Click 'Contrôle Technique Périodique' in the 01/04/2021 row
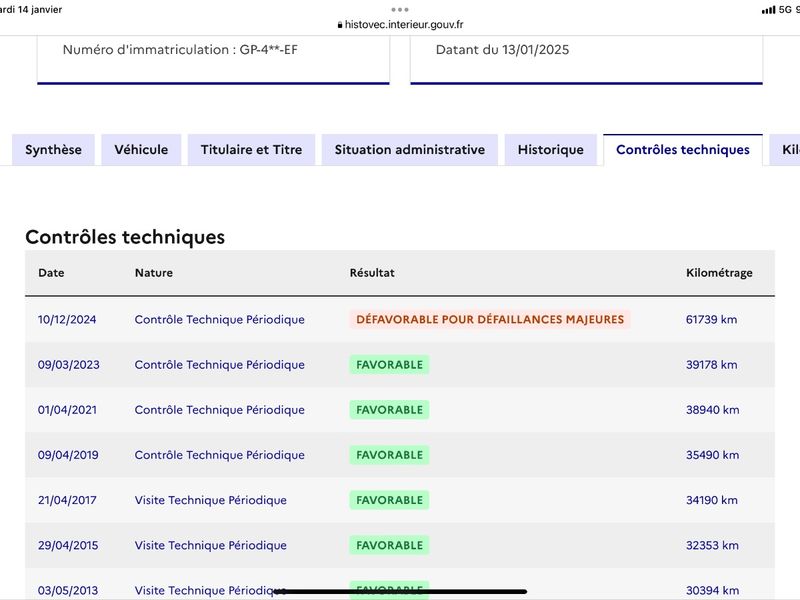The image size is (800, 600). (x=219, y=410)
